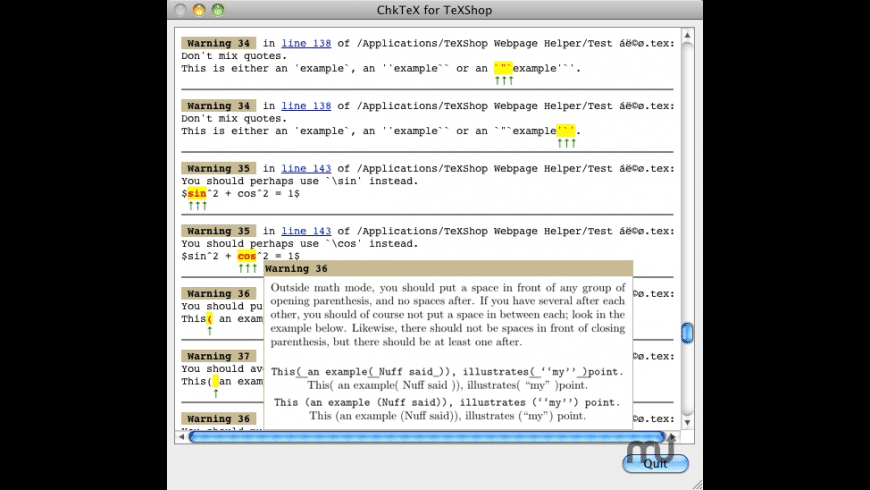Click the highlighted space under Warning 37
The image size is (870, 490).
coord(216,382)
